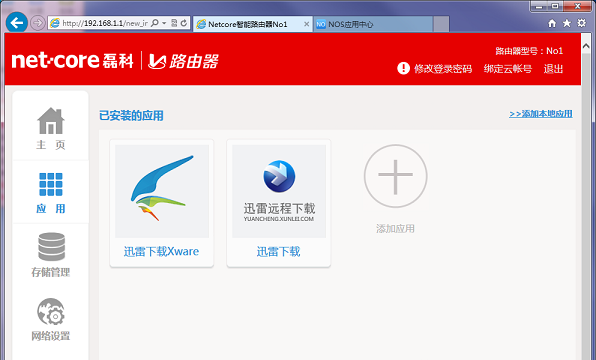Open the address bar dropdown arrow
The width and height of the screenshot is (596, 360).
(164, 23)
